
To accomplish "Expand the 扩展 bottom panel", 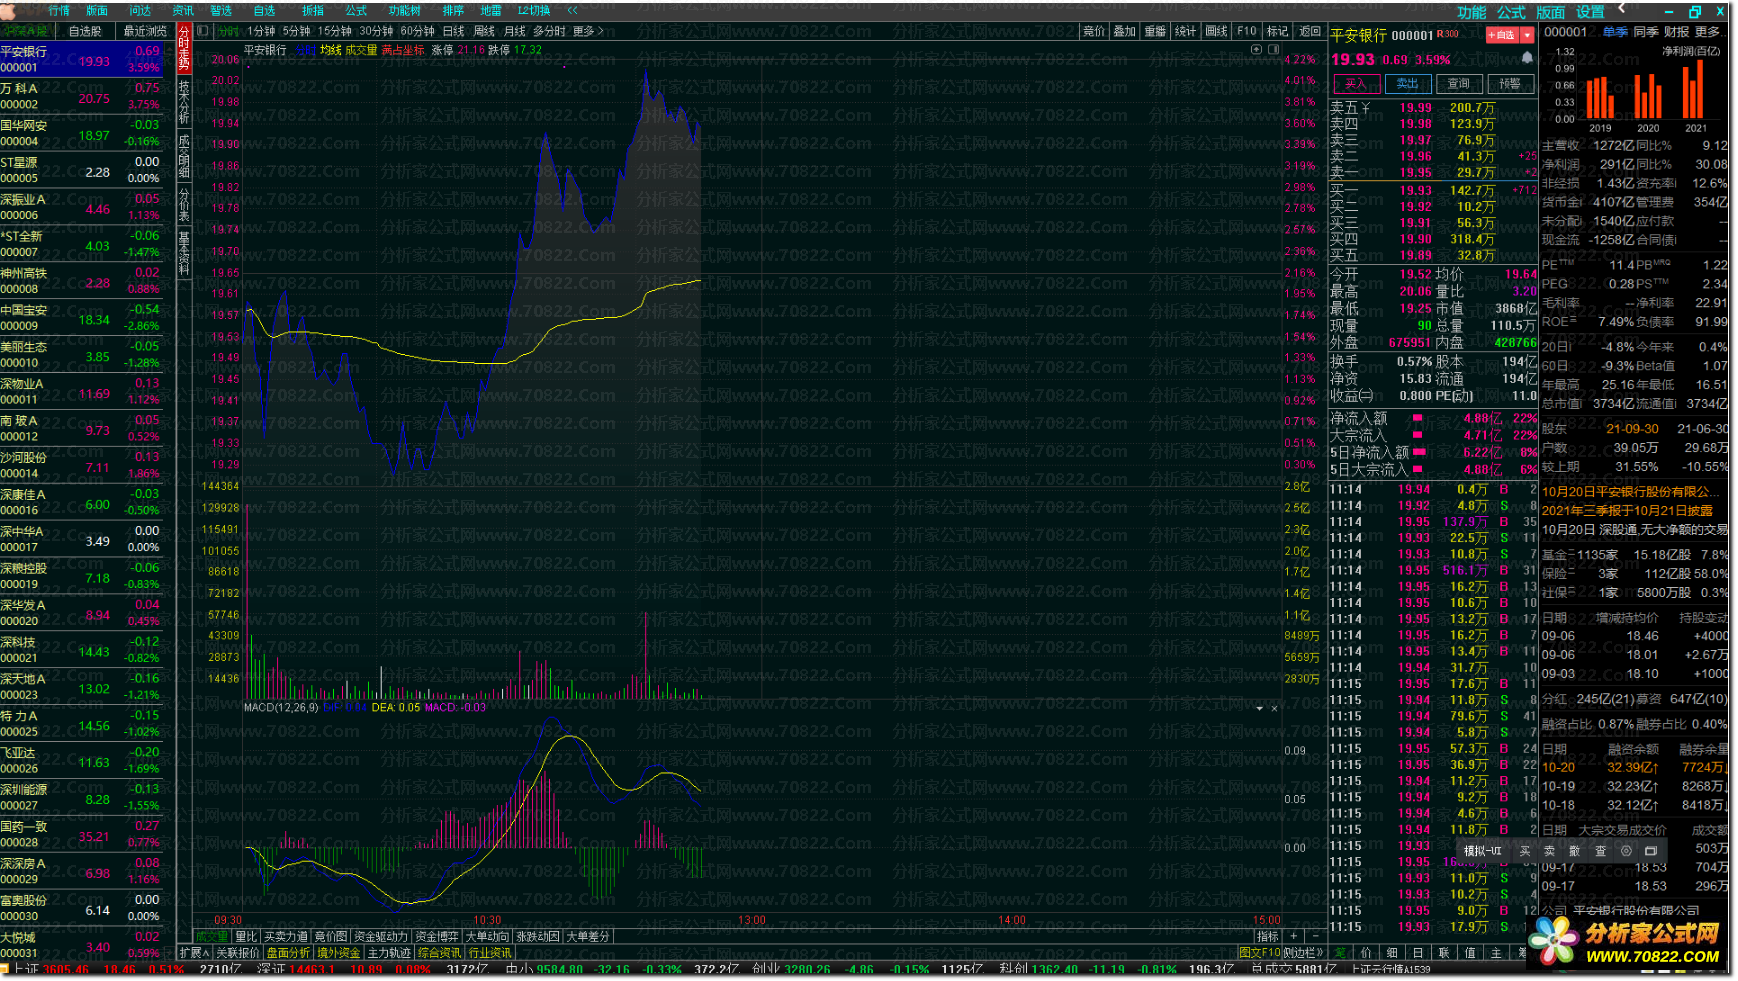I will 193,953.
